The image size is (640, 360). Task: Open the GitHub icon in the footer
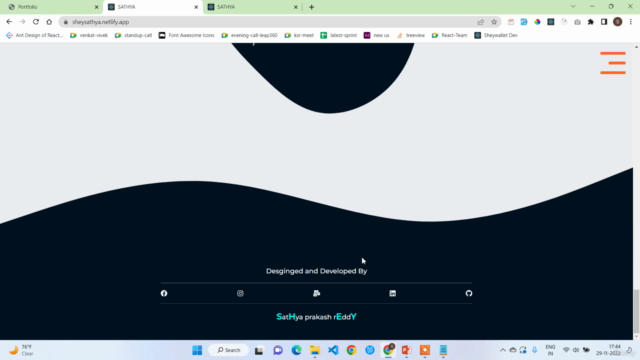click(x=469, y=293)
